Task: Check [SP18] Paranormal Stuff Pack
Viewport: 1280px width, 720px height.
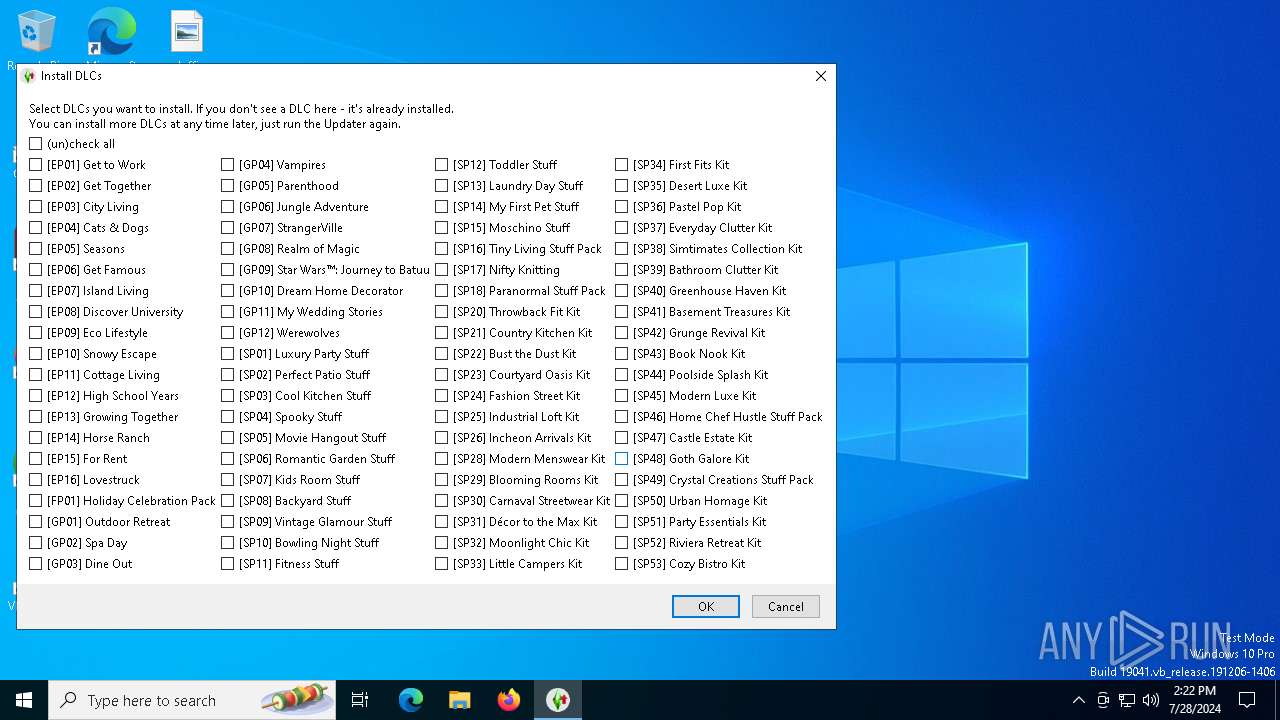Action: 442,291
